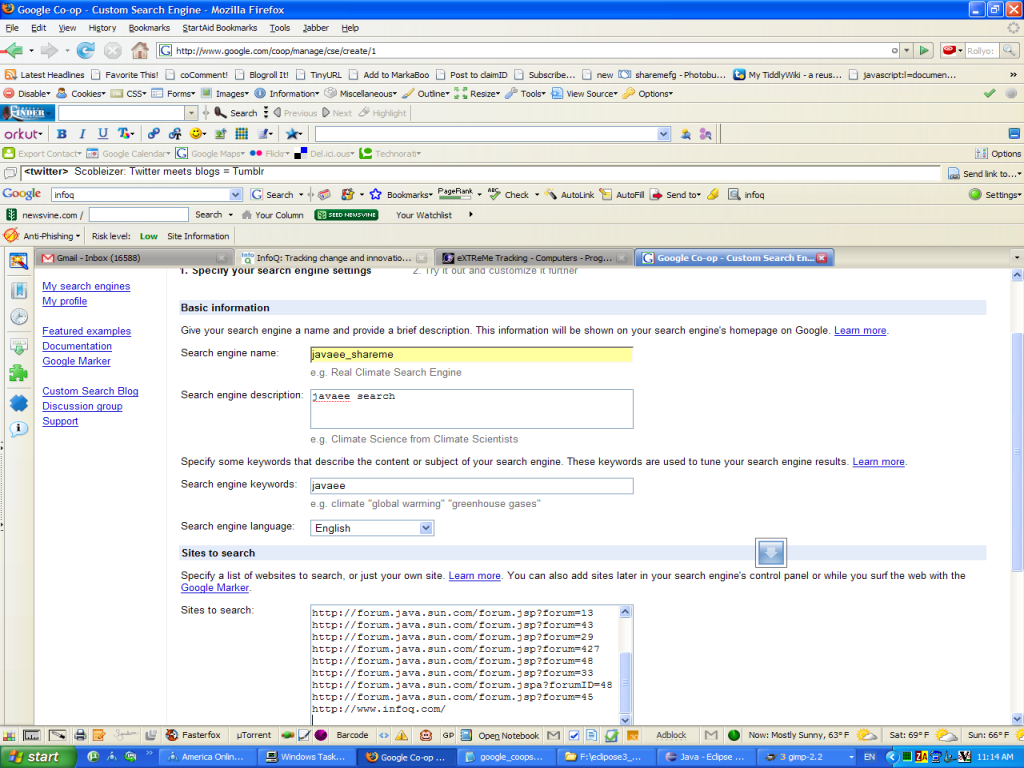The width and height of the screenshot is (1024, 768).
Task: Open the sidebar history clock icon
Action: coord(19,317)
